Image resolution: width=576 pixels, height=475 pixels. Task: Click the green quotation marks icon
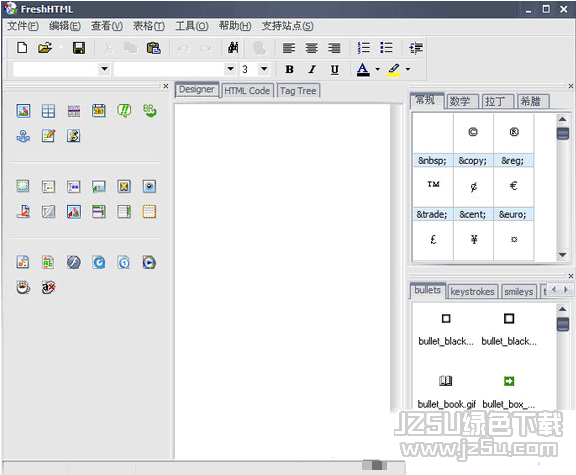tap(124, 110)
